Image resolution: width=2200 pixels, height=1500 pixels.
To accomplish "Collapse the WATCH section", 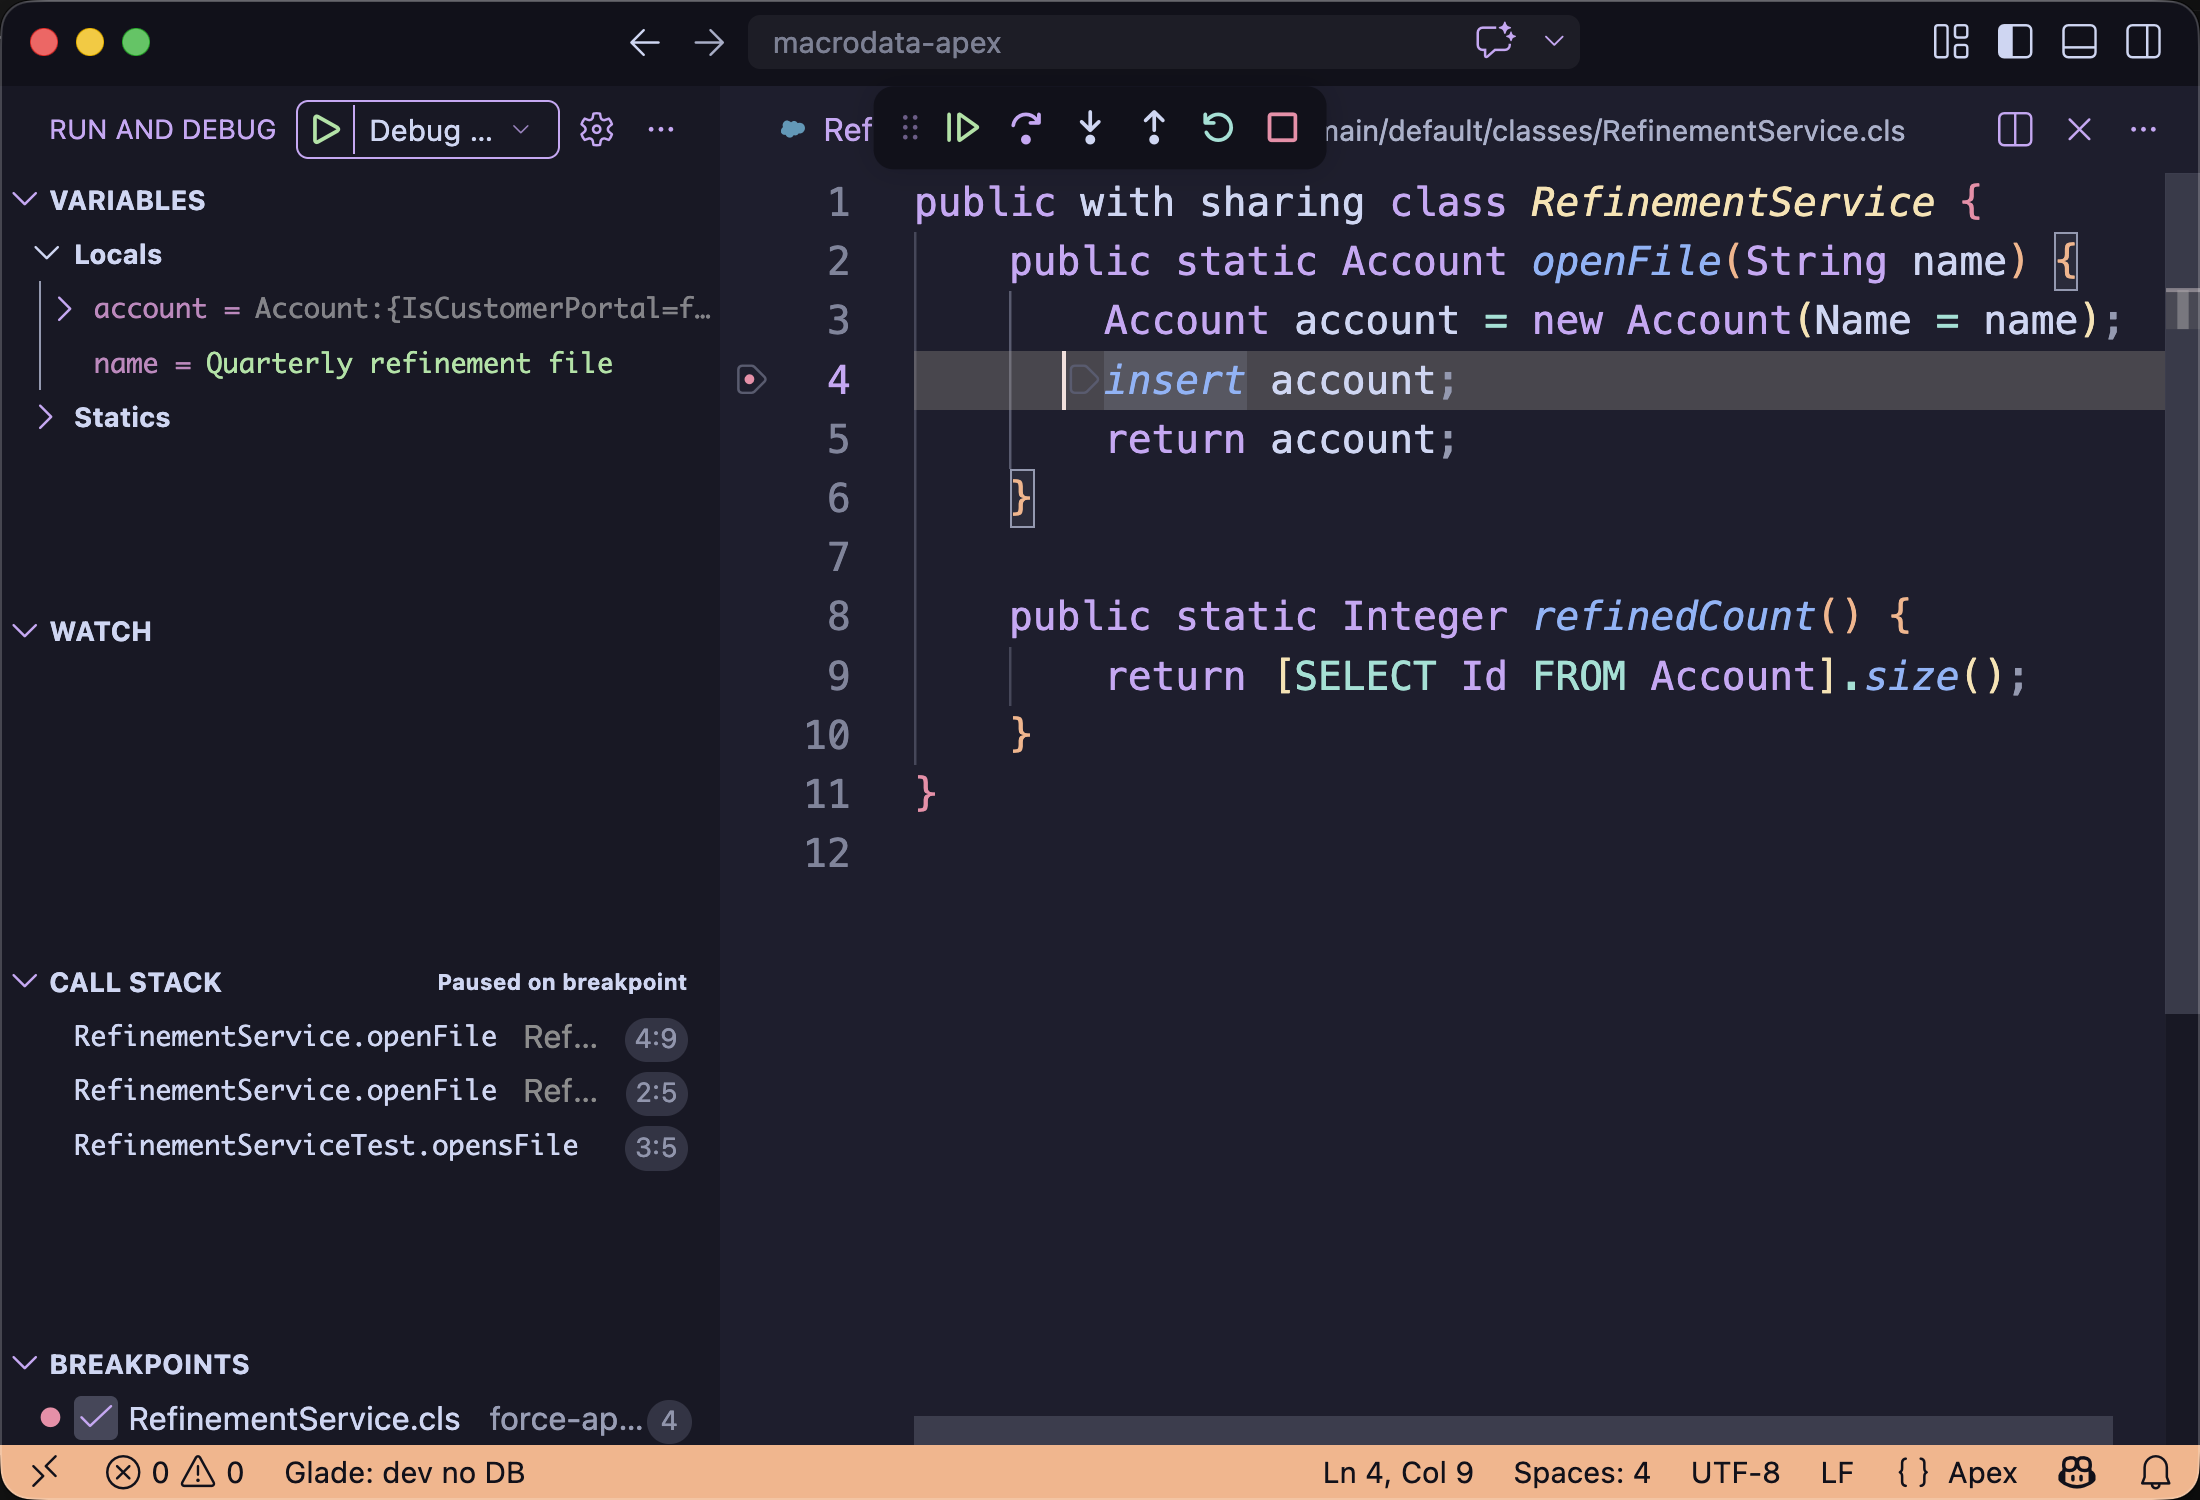I will click(26, 631).
